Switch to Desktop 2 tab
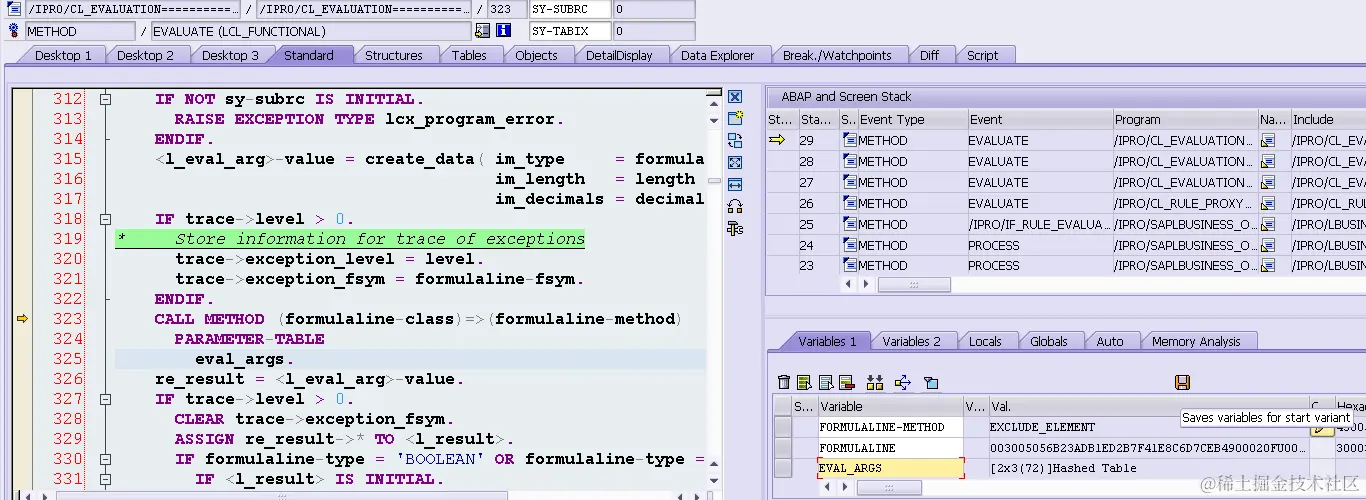This screenshot has height=500, width=1366. [x=145, y=55]
